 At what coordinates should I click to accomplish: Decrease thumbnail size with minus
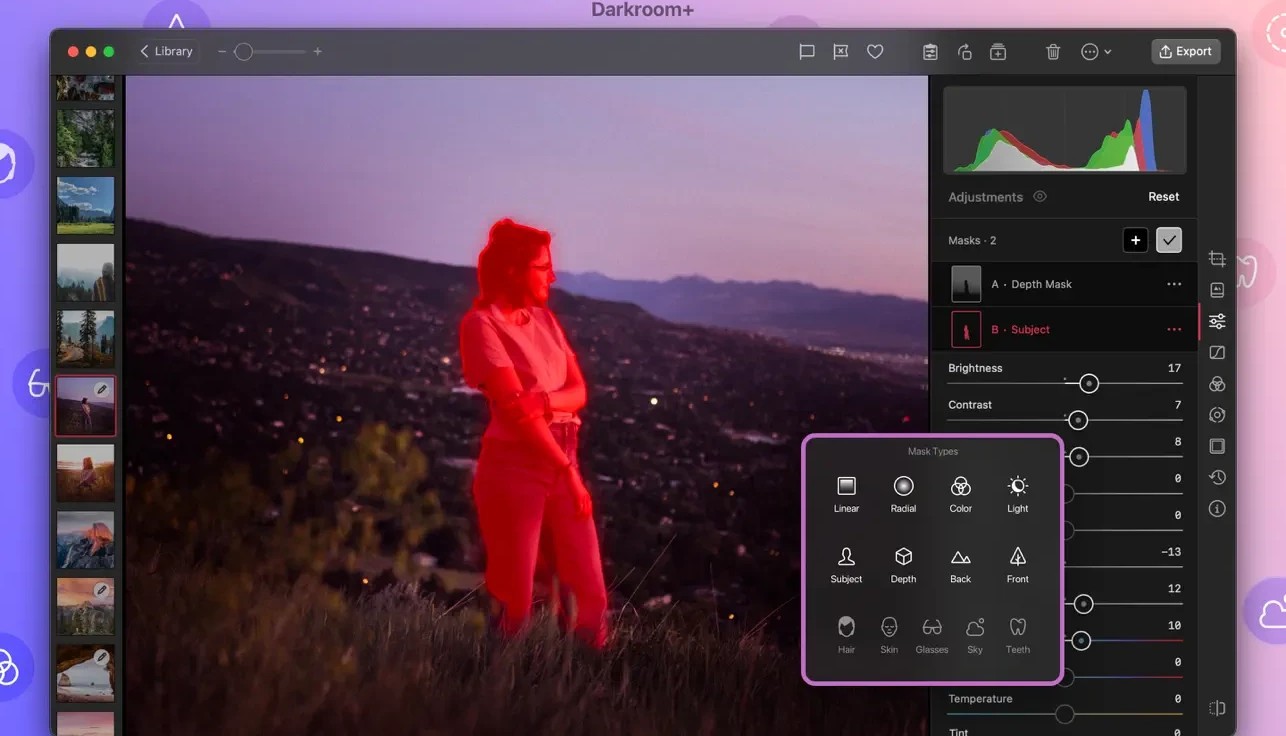click(x=221, y=52)
